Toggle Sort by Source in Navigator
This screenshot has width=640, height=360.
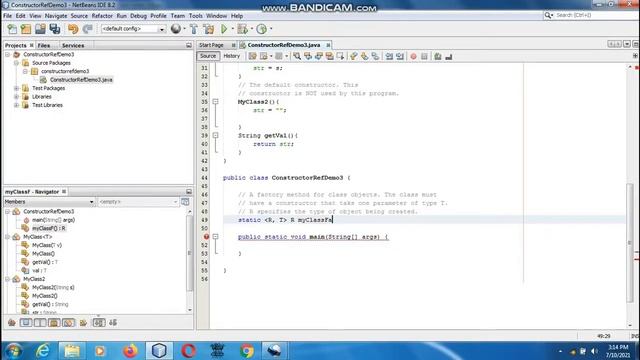(113, 323)
